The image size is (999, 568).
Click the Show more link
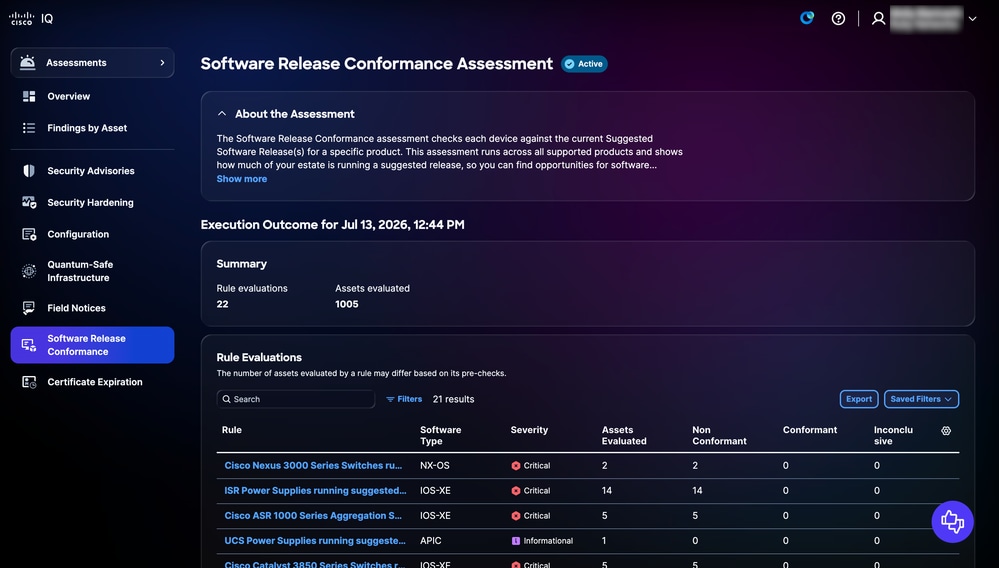(x=241, y=179)
